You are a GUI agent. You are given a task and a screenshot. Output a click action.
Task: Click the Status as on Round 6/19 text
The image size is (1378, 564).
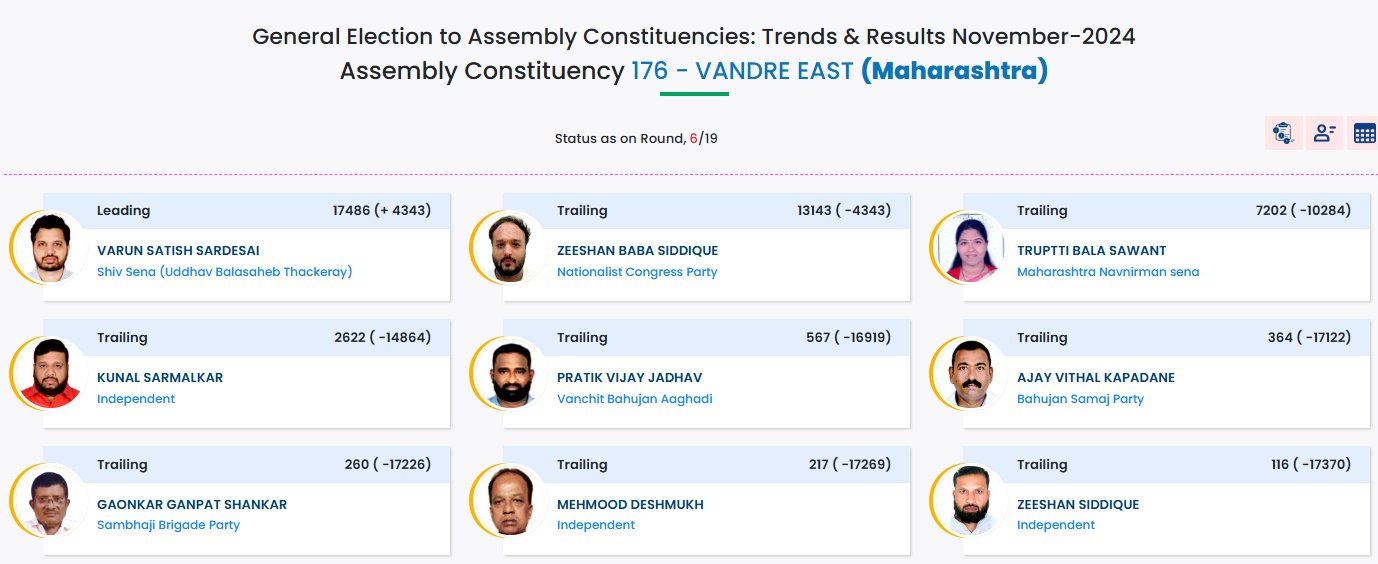tap(636, 139)
